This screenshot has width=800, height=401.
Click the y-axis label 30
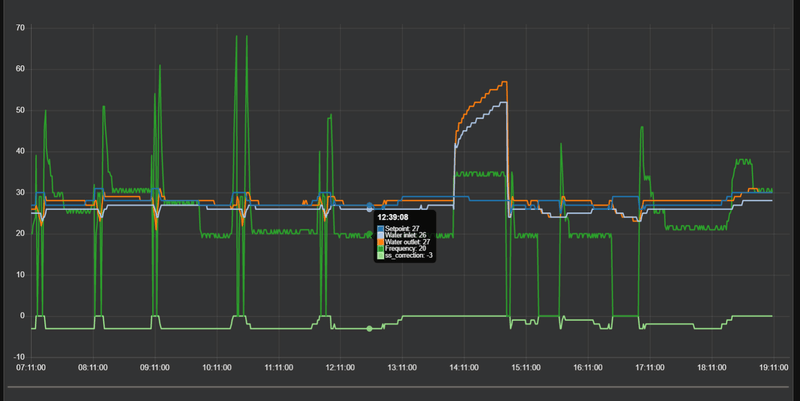pos(20,192)
